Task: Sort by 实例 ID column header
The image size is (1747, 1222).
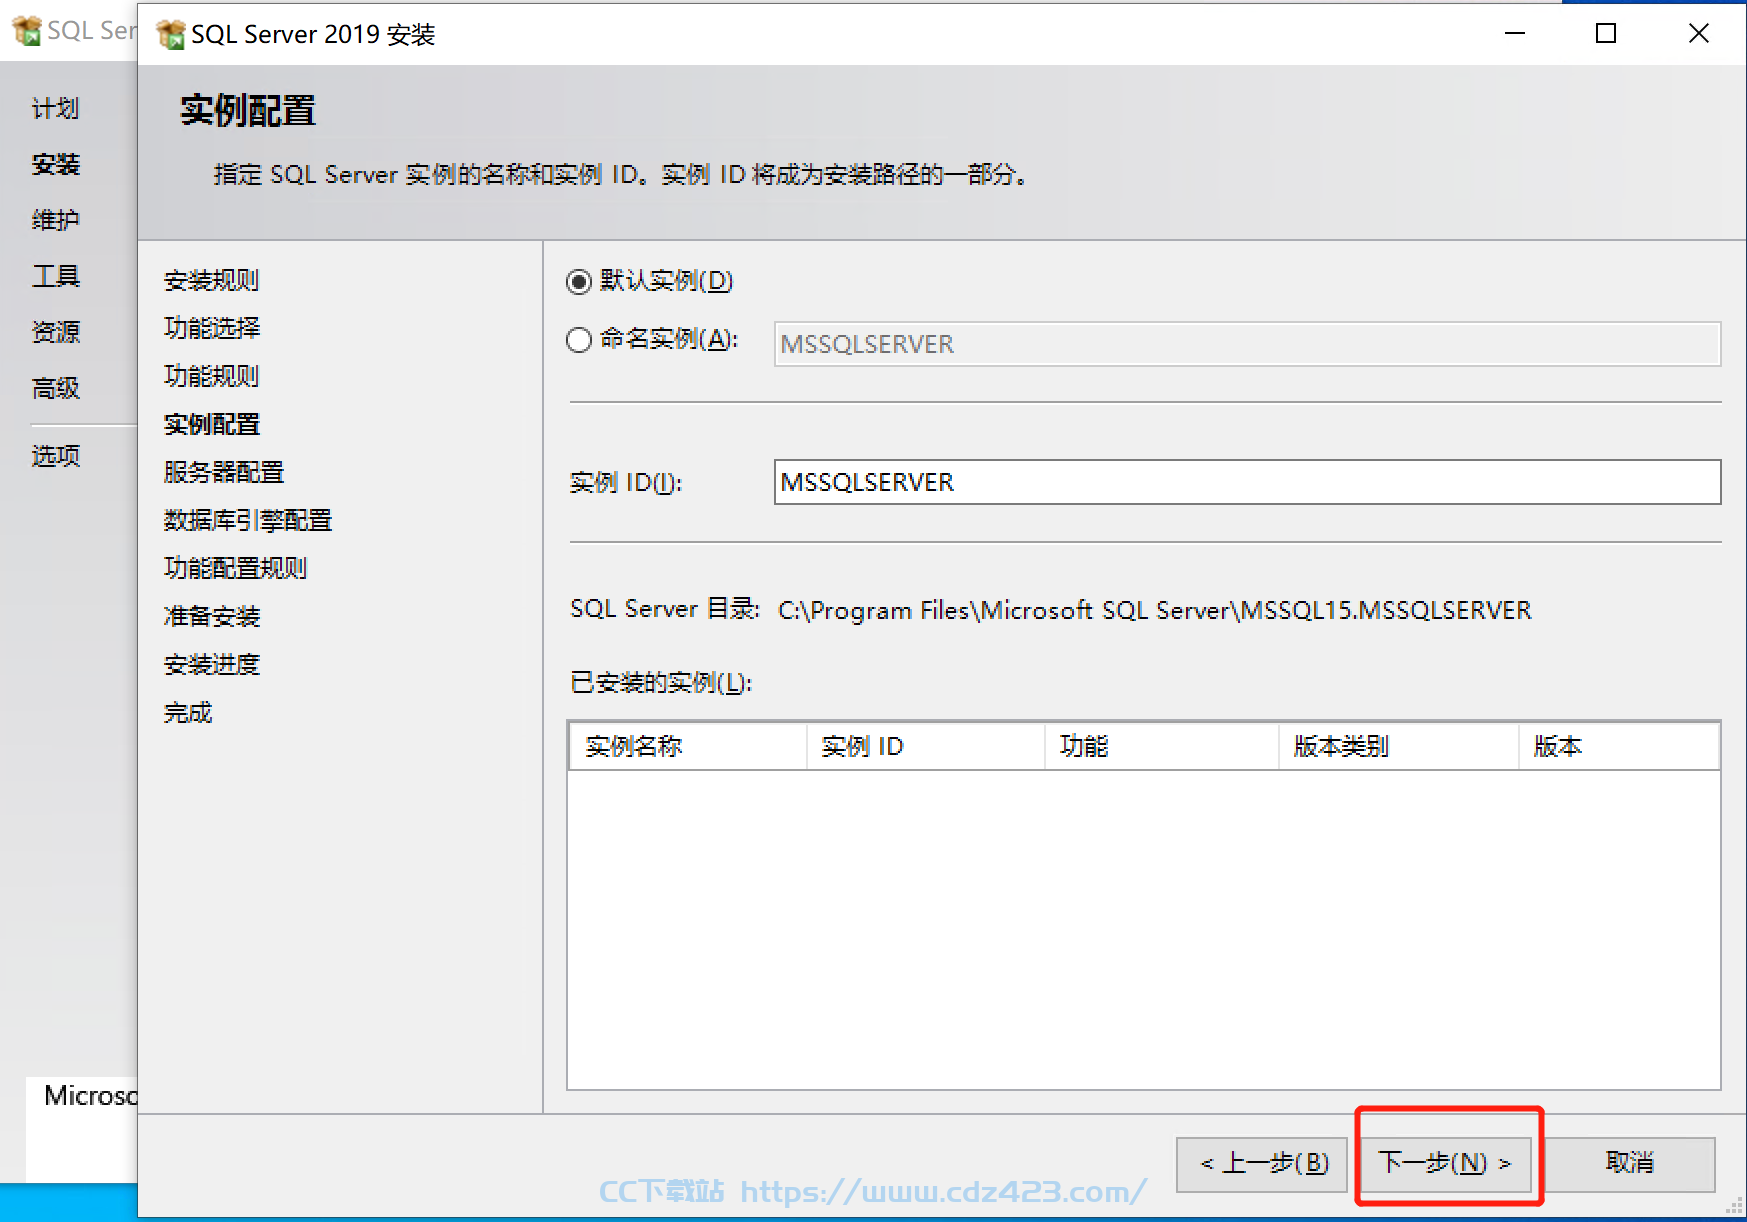Action: coord(925,746)
